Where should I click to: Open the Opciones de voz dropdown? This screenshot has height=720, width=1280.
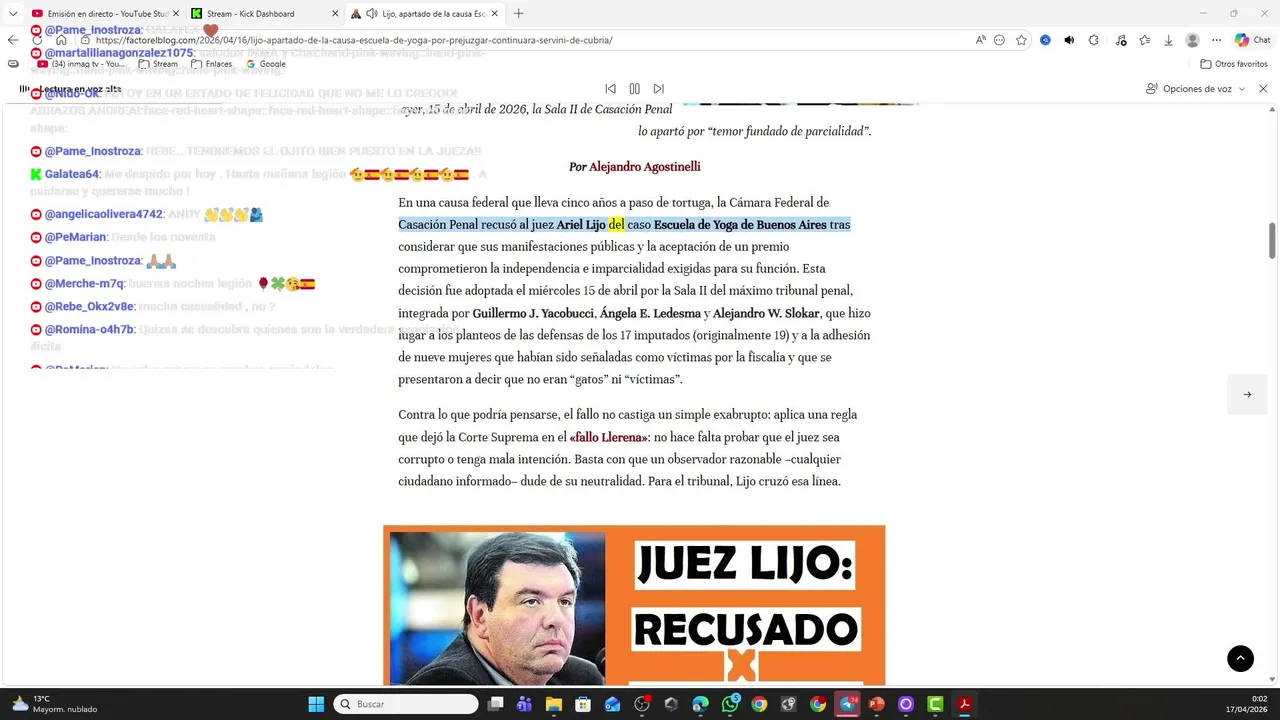[1195, 89]
